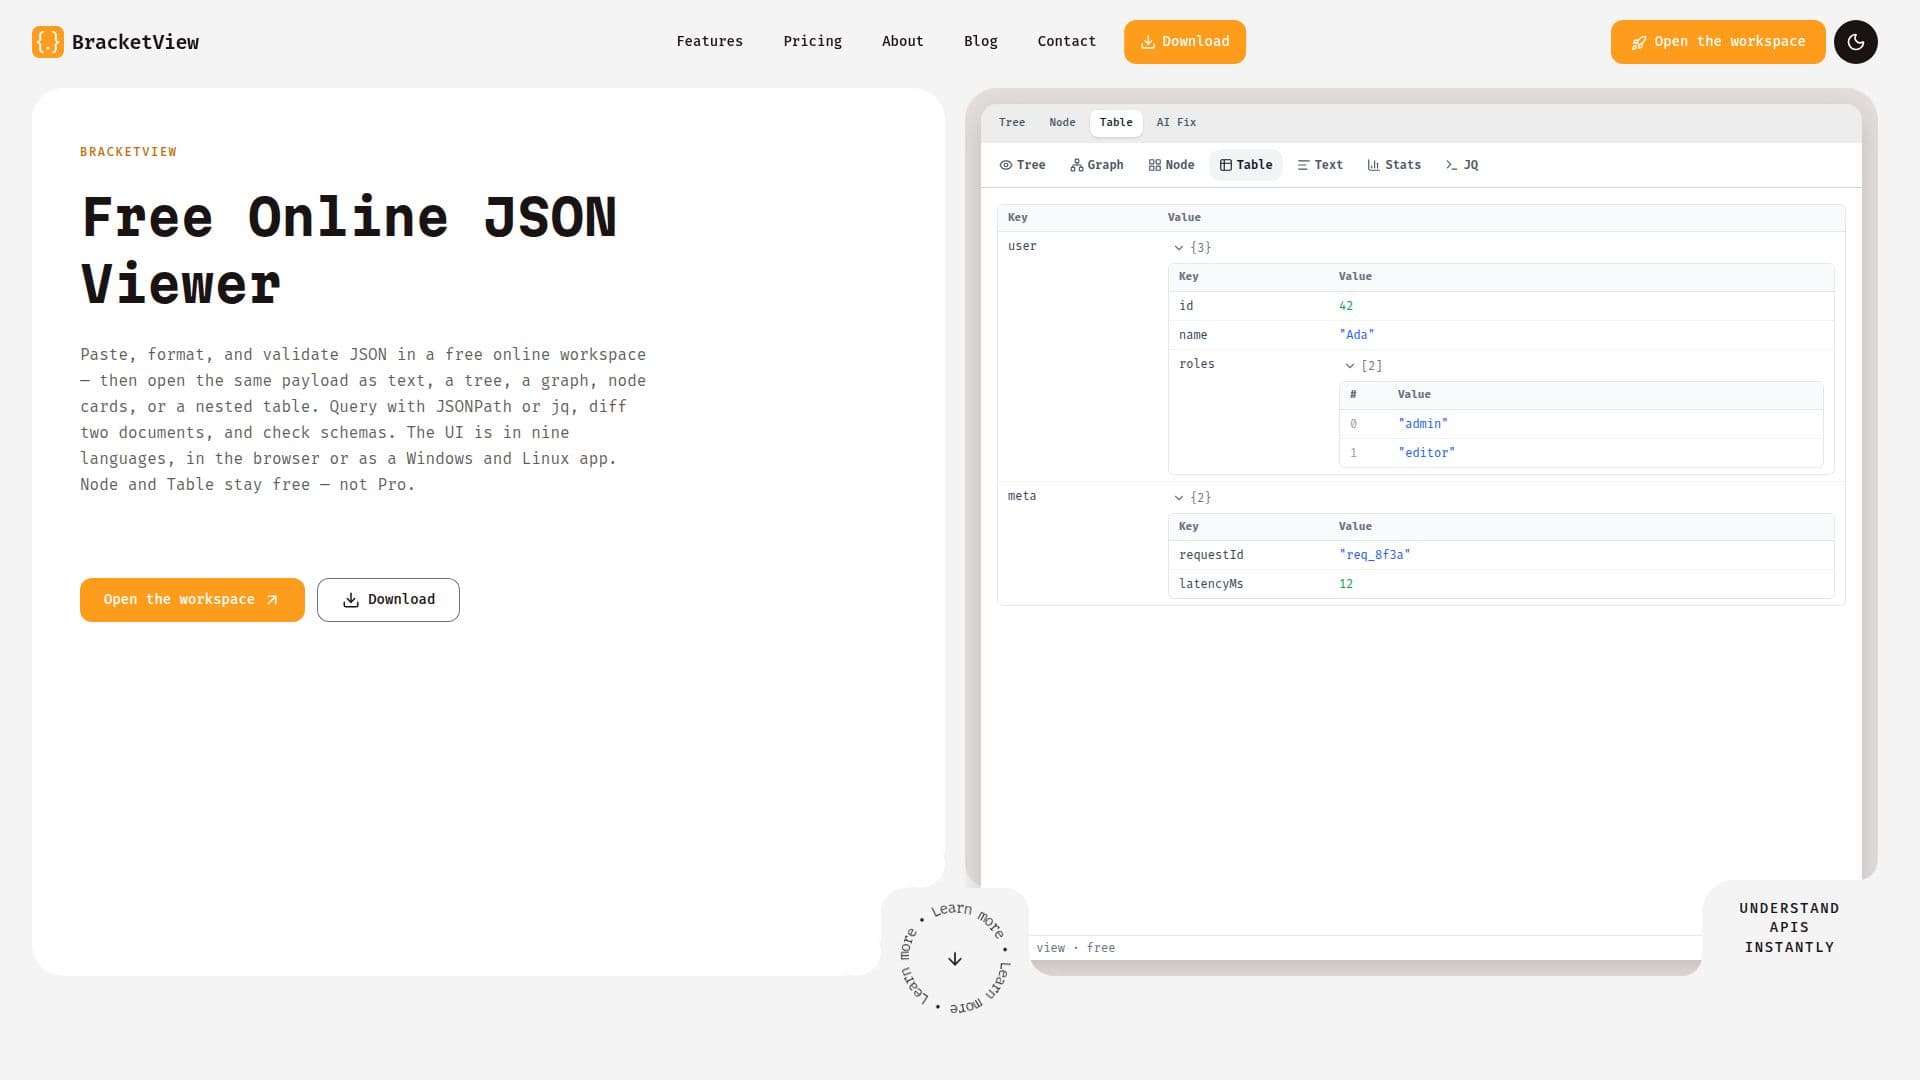Click the requestId key cell
1920x1080 pixels.
(x=1211, y=555)
